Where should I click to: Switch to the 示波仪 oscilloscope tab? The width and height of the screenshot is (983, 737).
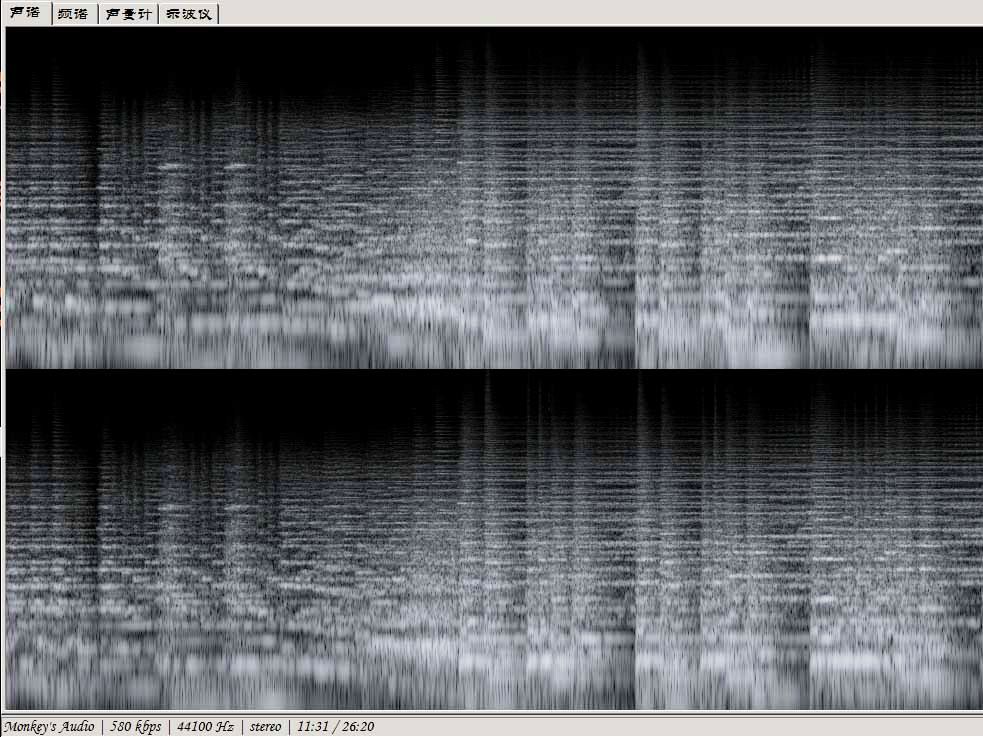click(x=188, y=14)
